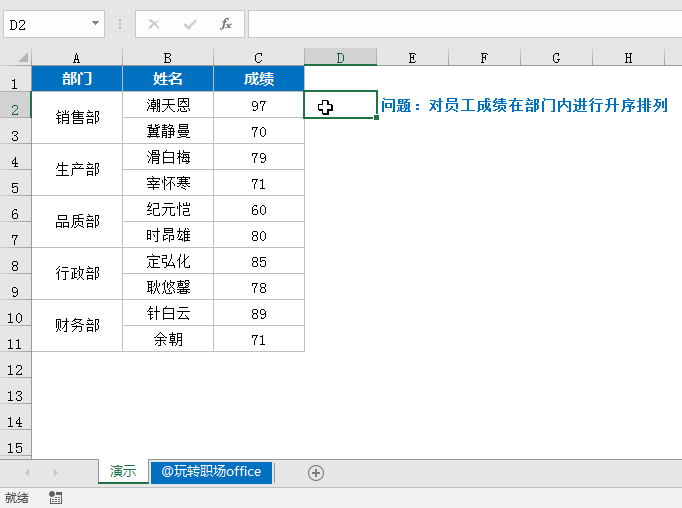This screenshot has height=508, width=682.
Task: Click the 部门 header cell
Action: tap(77, 79)
